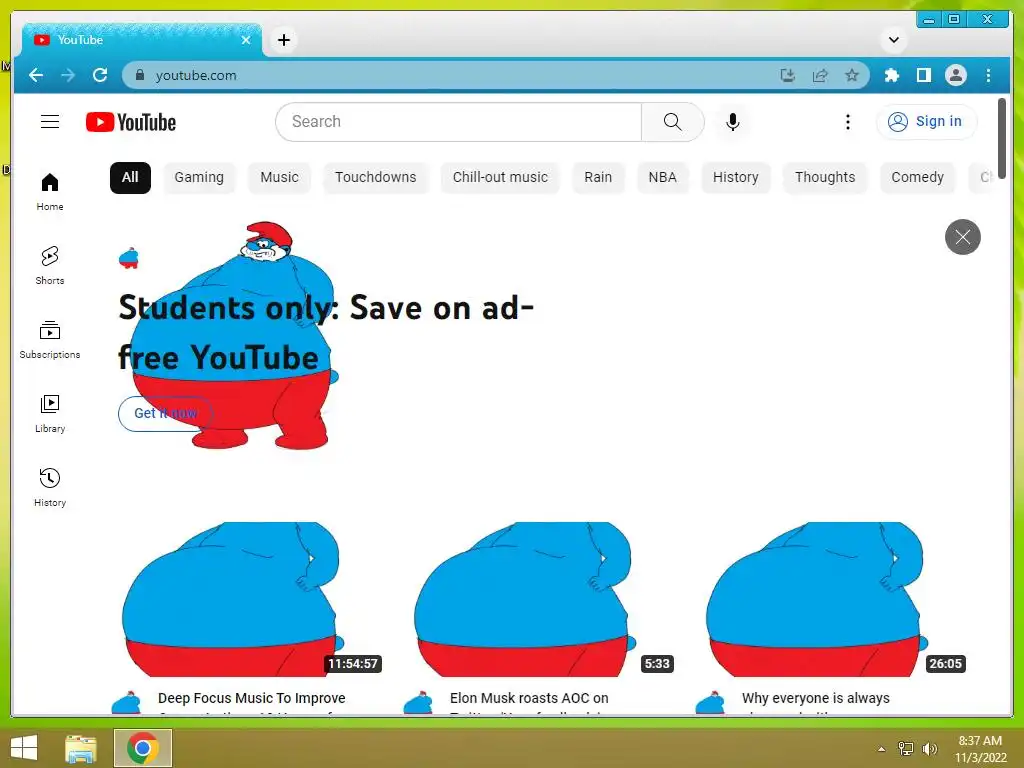This screenshot has width=1024, height=768.
Task: Click the page vertical scrollbar
Action: click(1002, 138)
